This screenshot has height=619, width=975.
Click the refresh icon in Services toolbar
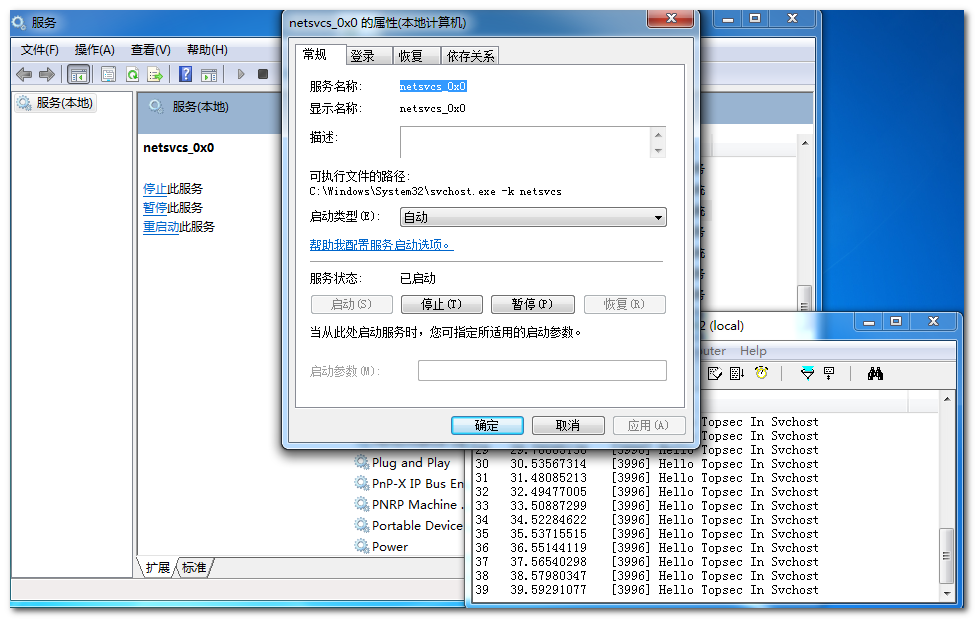(132, 75)
